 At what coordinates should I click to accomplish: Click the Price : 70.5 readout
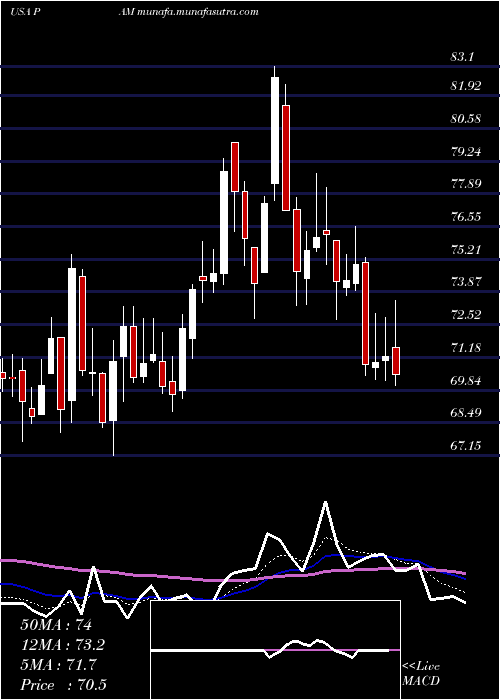(63, 685)
